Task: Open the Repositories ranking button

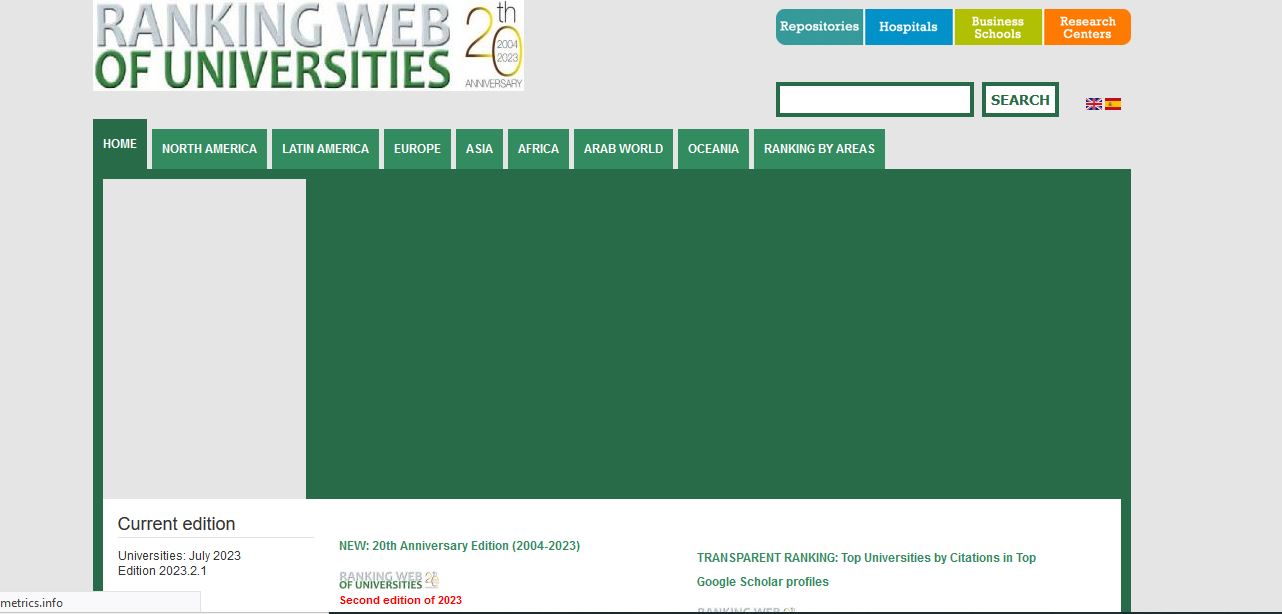Action: 819,27
